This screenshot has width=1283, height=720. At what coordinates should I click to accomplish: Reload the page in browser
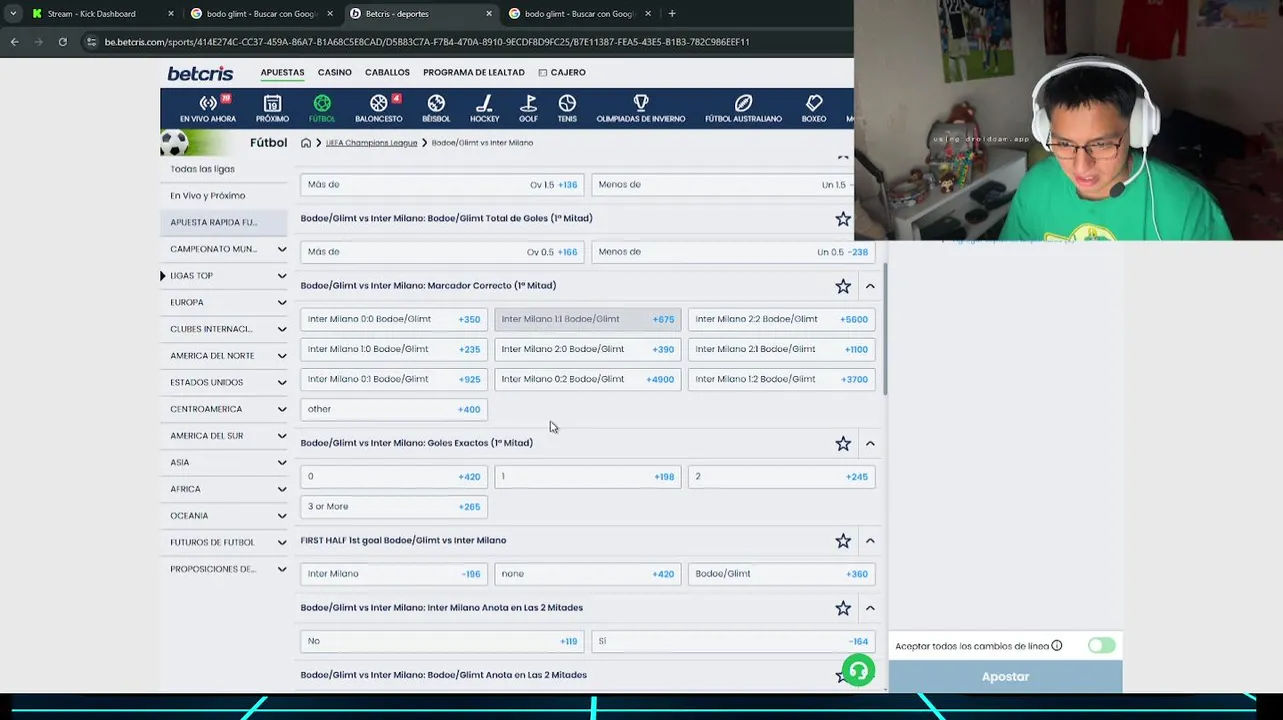pyautogui.click(x=62, y=42)
